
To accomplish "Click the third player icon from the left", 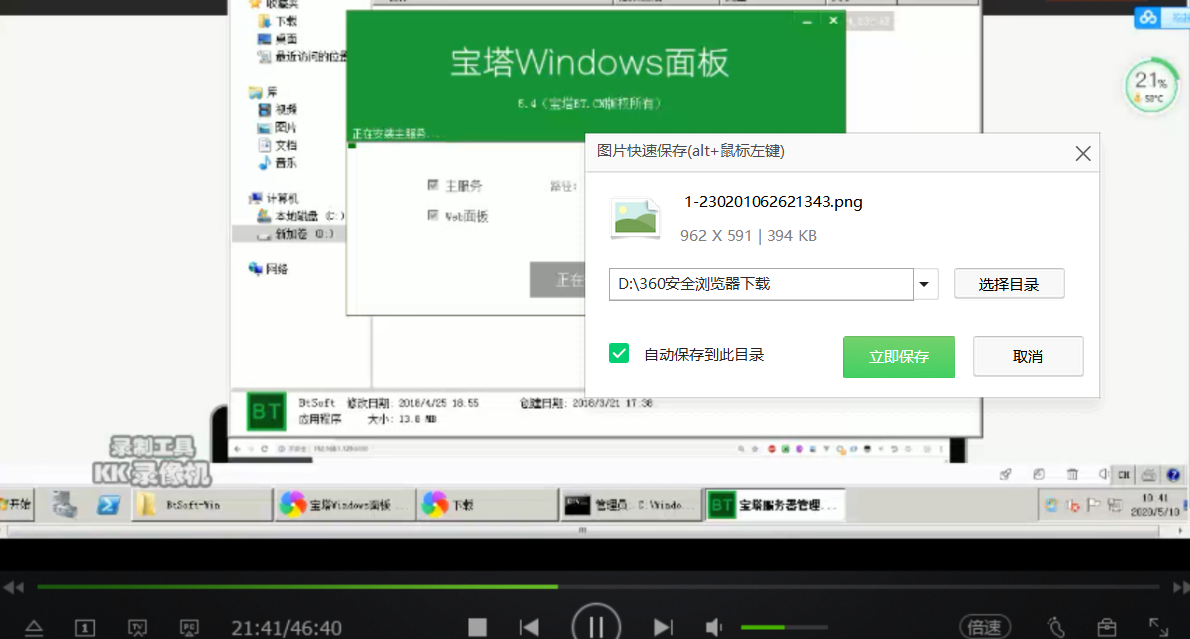I will (137, 628).
